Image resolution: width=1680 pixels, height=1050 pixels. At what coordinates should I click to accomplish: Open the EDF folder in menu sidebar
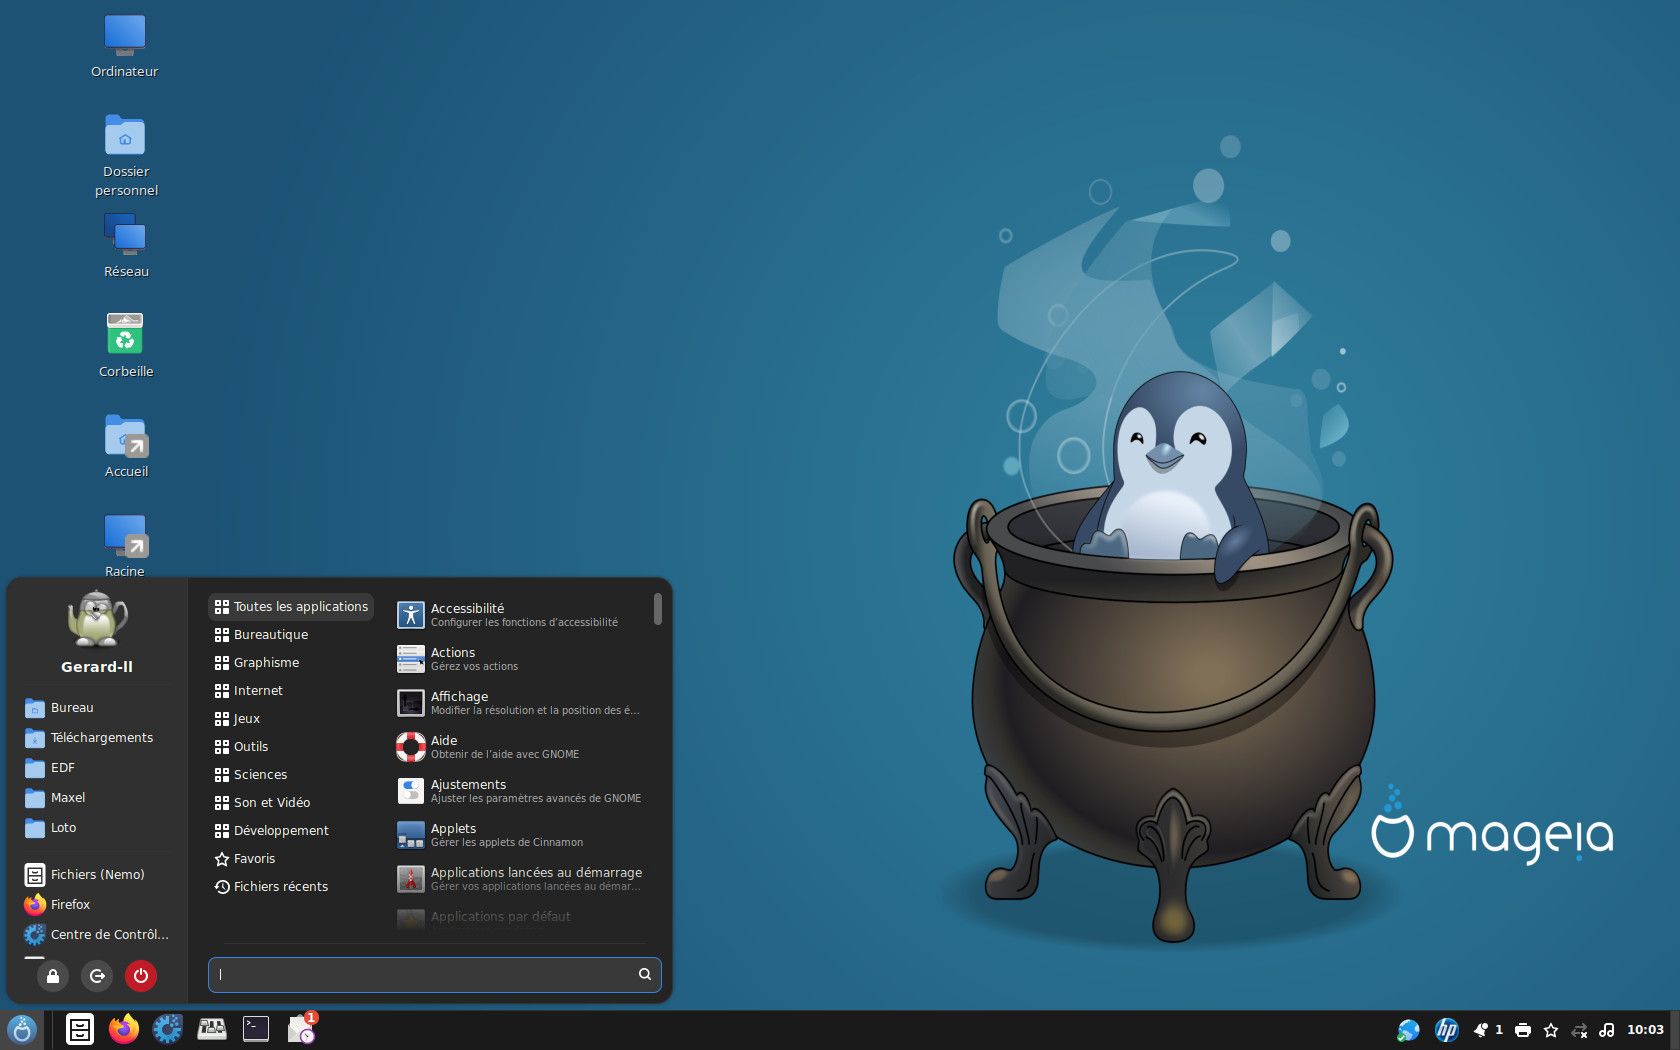point(97,768)
